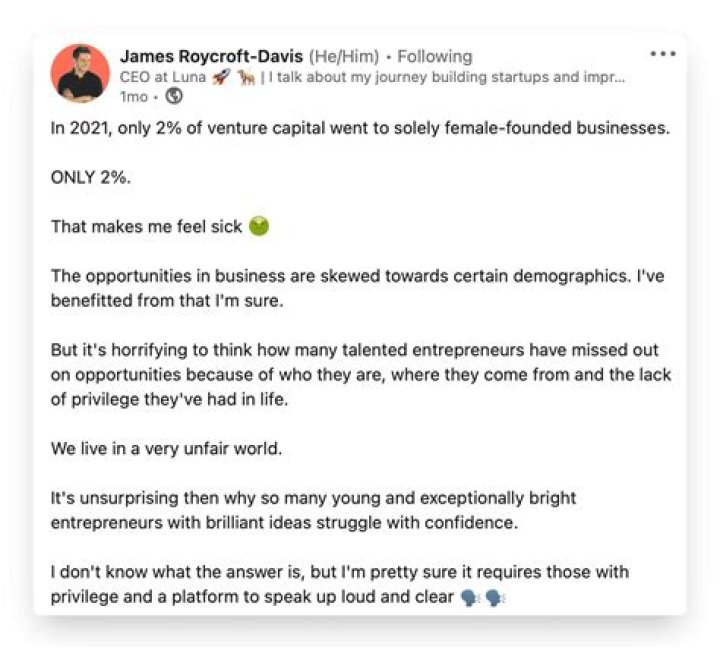Image resolution: width=720 pixels, height=650 pixels.
Task: Click 'We live in a very unfair world.'
Action: pyautogui.click(x=167, y=448)
